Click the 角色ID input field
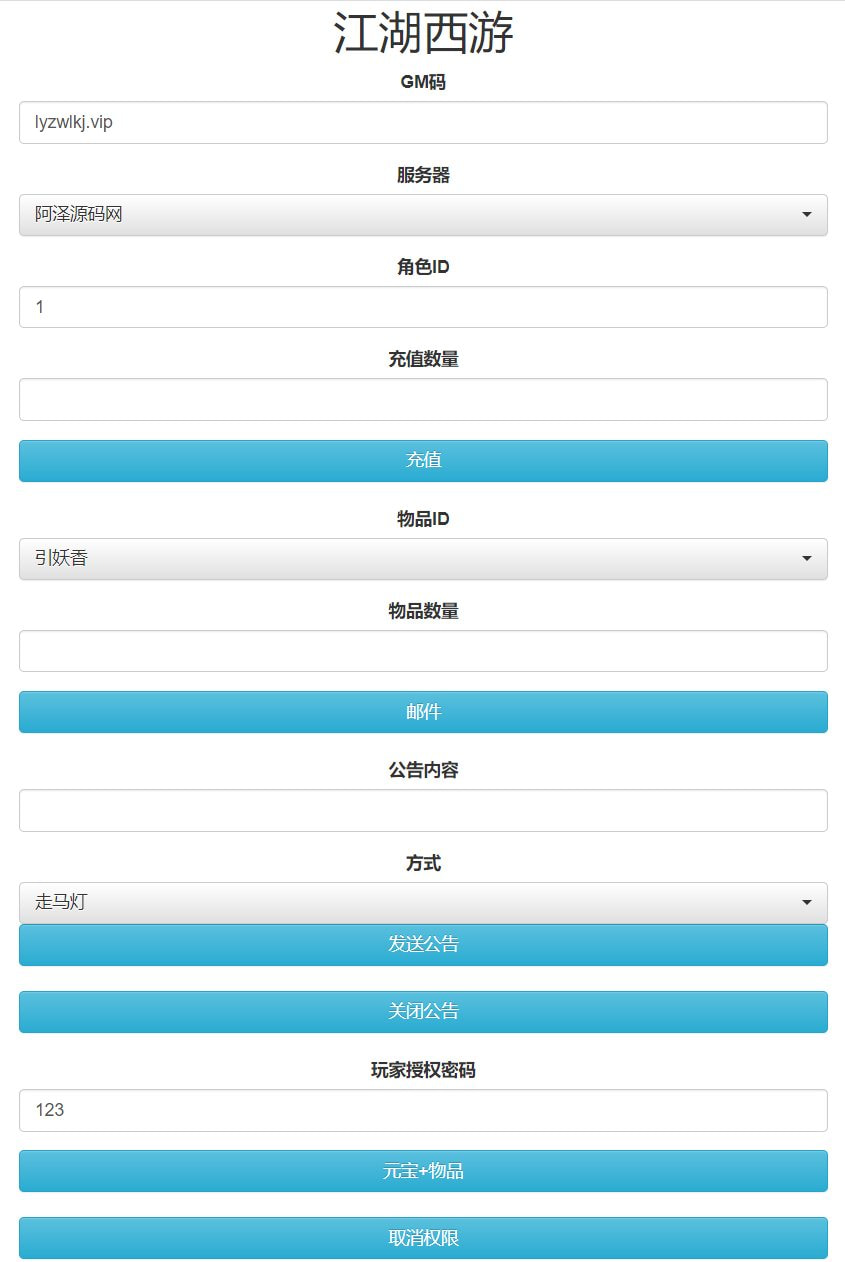 pos(423,307)
